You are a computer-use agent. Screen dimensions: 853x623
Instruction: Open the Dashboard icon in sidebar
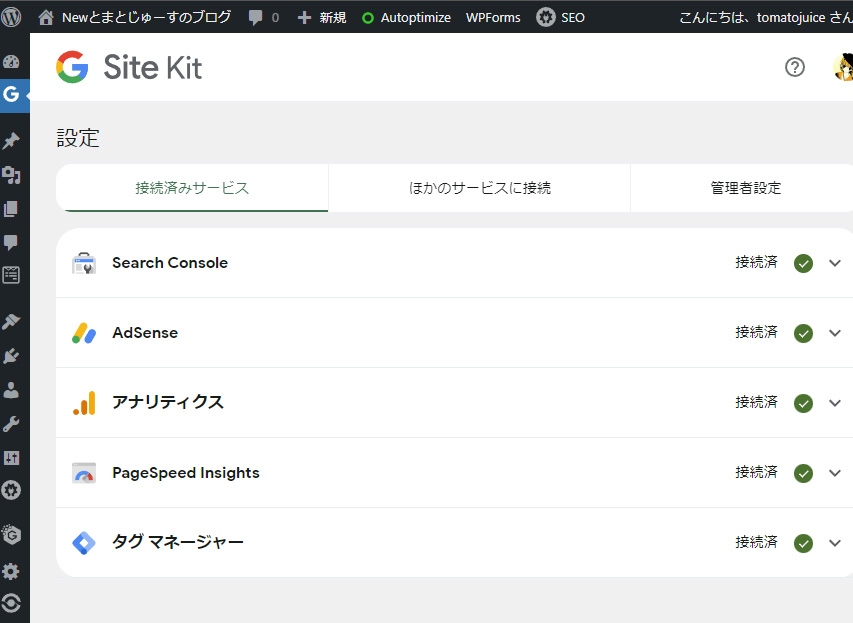pos(11,61)
